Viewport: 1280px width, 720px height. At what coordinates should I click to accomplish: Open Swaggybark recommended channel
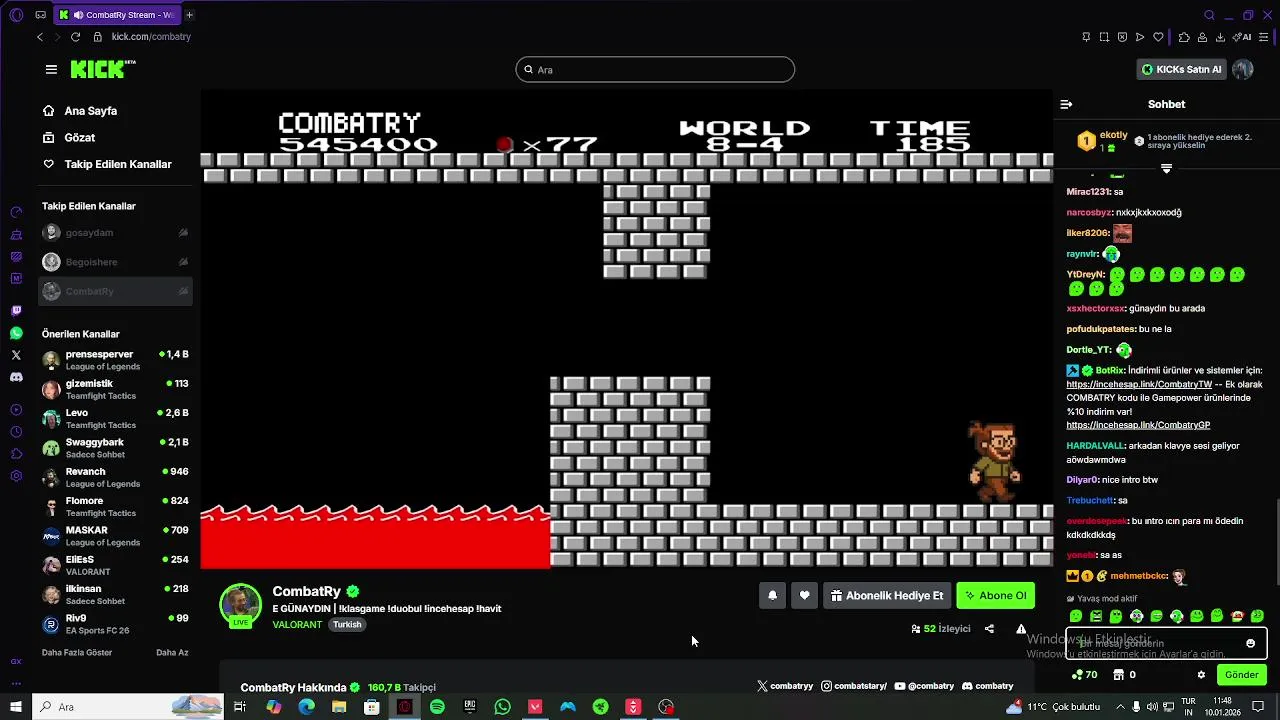tap(115, 448)
